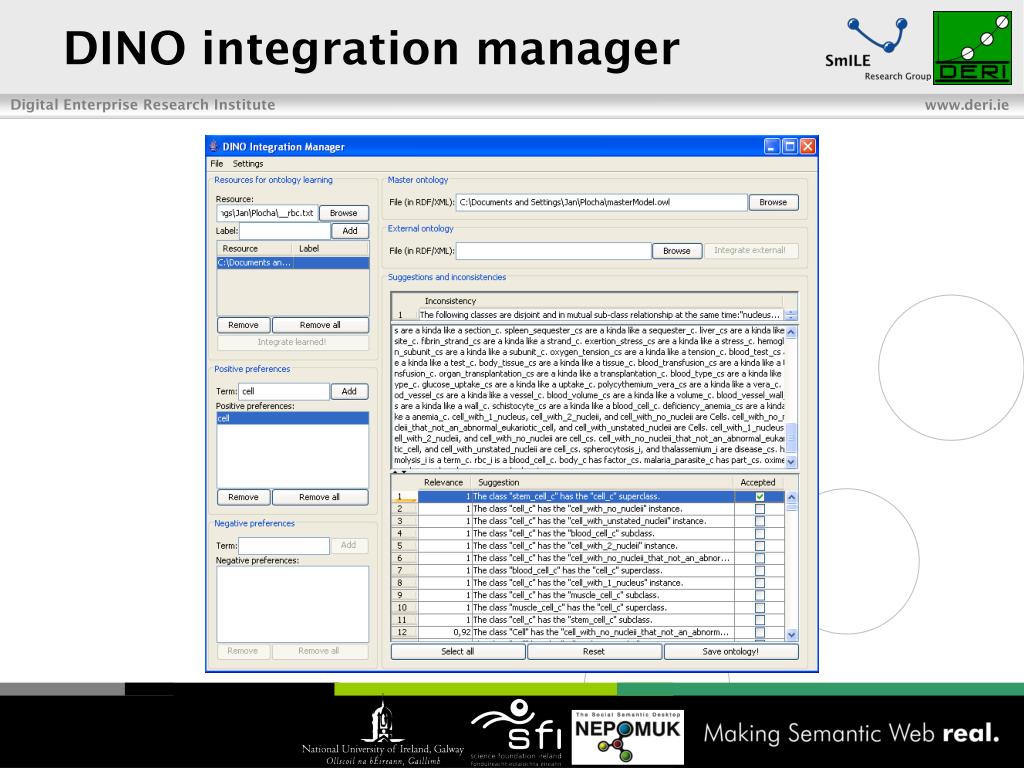Click the external ontology file field
This screenshot has width=1024, height=768.
[553, 251]
